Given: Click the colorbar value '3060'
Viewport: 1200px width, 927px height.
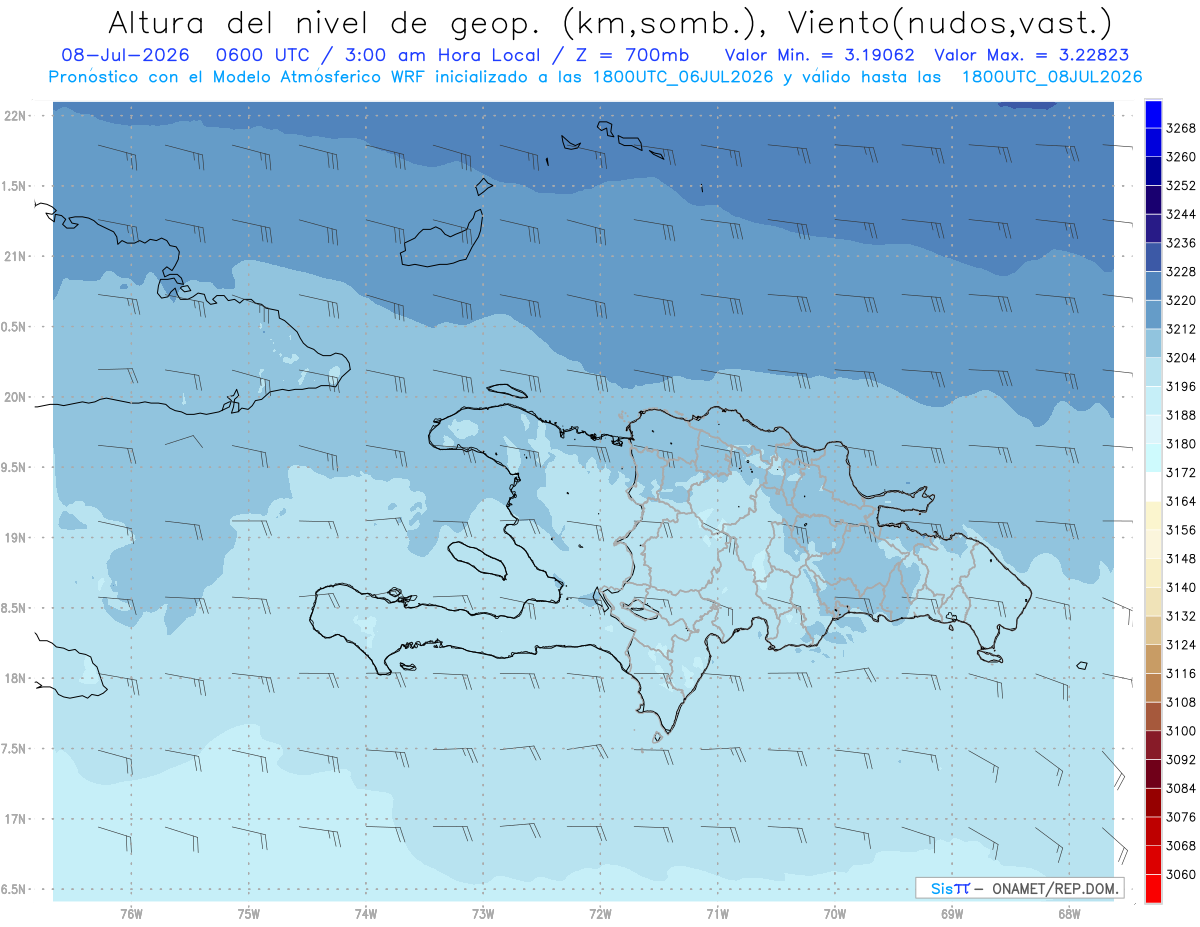Looking at the screenshot, I should coord(1181,874).
